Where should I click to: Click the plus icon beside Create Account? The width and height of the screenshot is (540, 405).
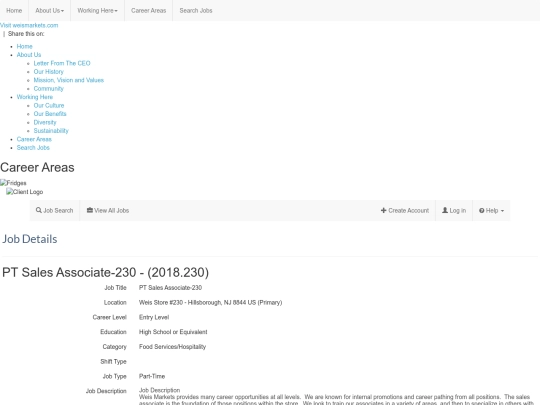pyautogui.click(x=383, y=210)
